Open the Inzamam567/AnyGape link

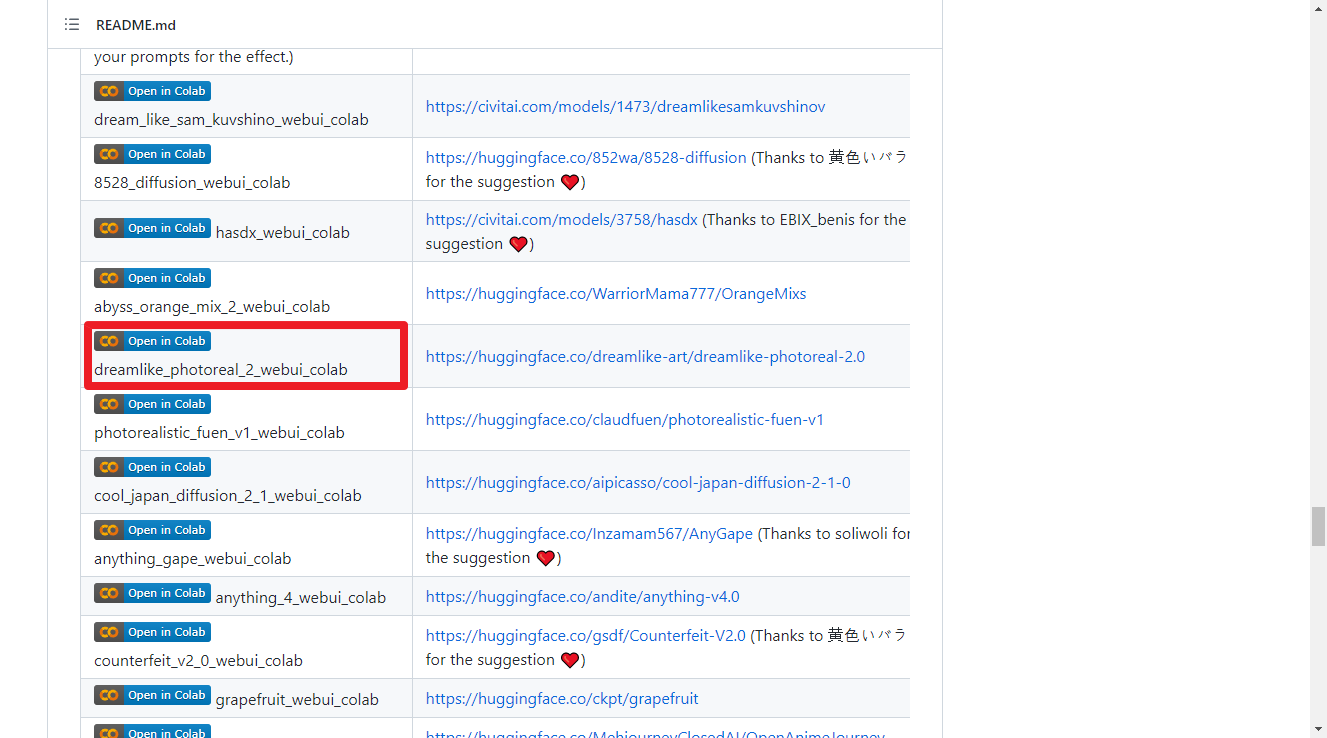pos(589,534)
